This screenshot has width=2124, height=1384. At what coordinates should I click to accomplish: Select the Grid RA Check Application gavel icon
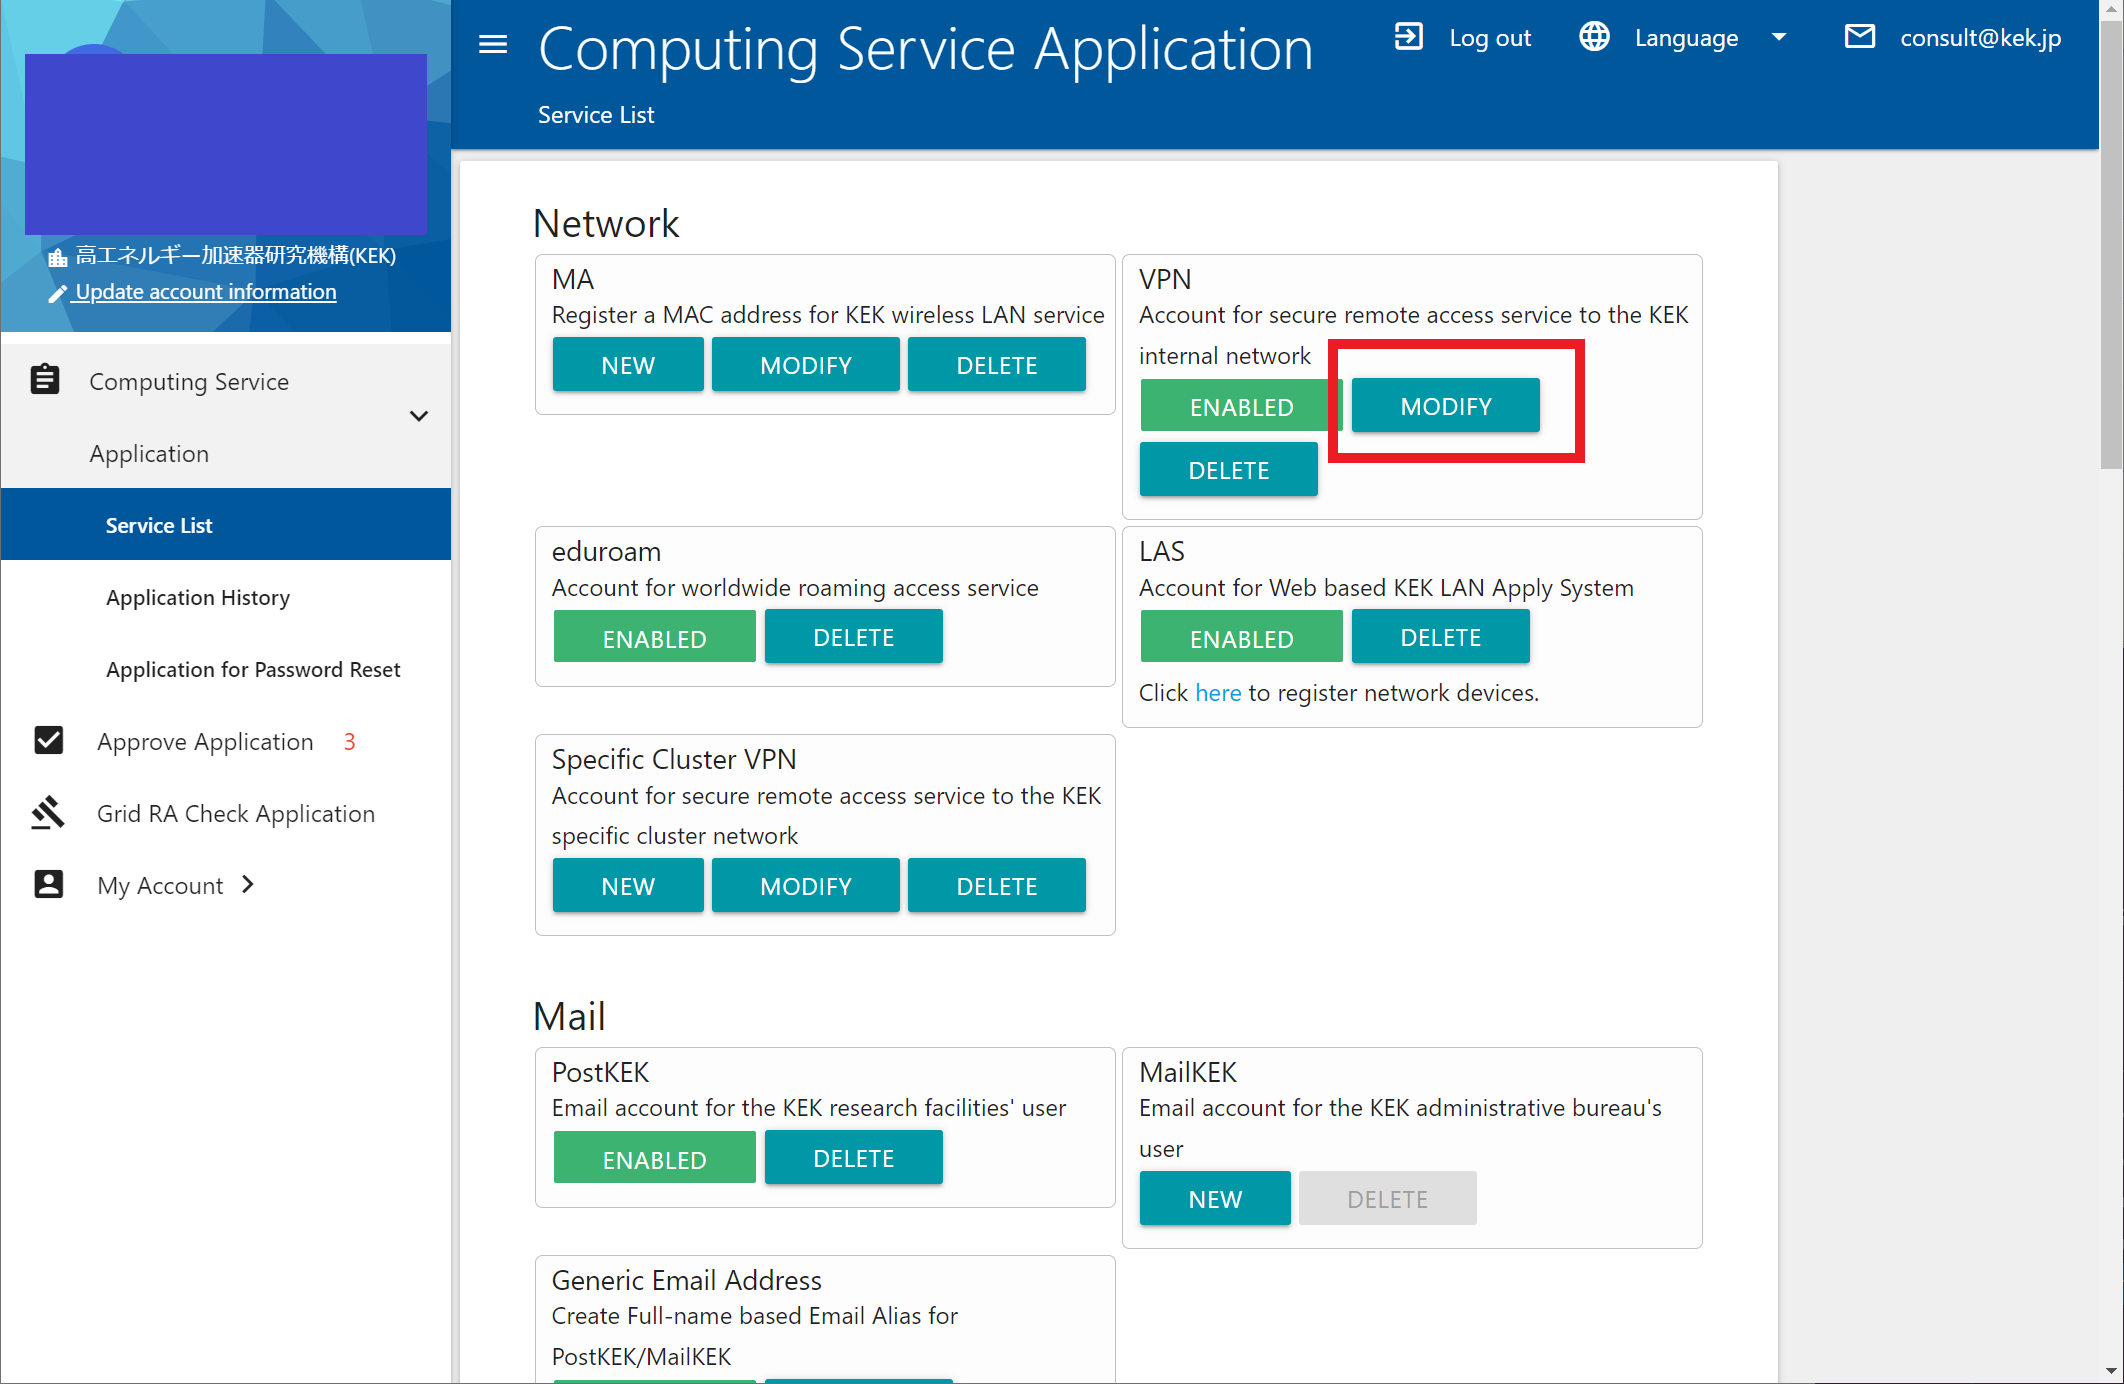(x=48, y=812)
